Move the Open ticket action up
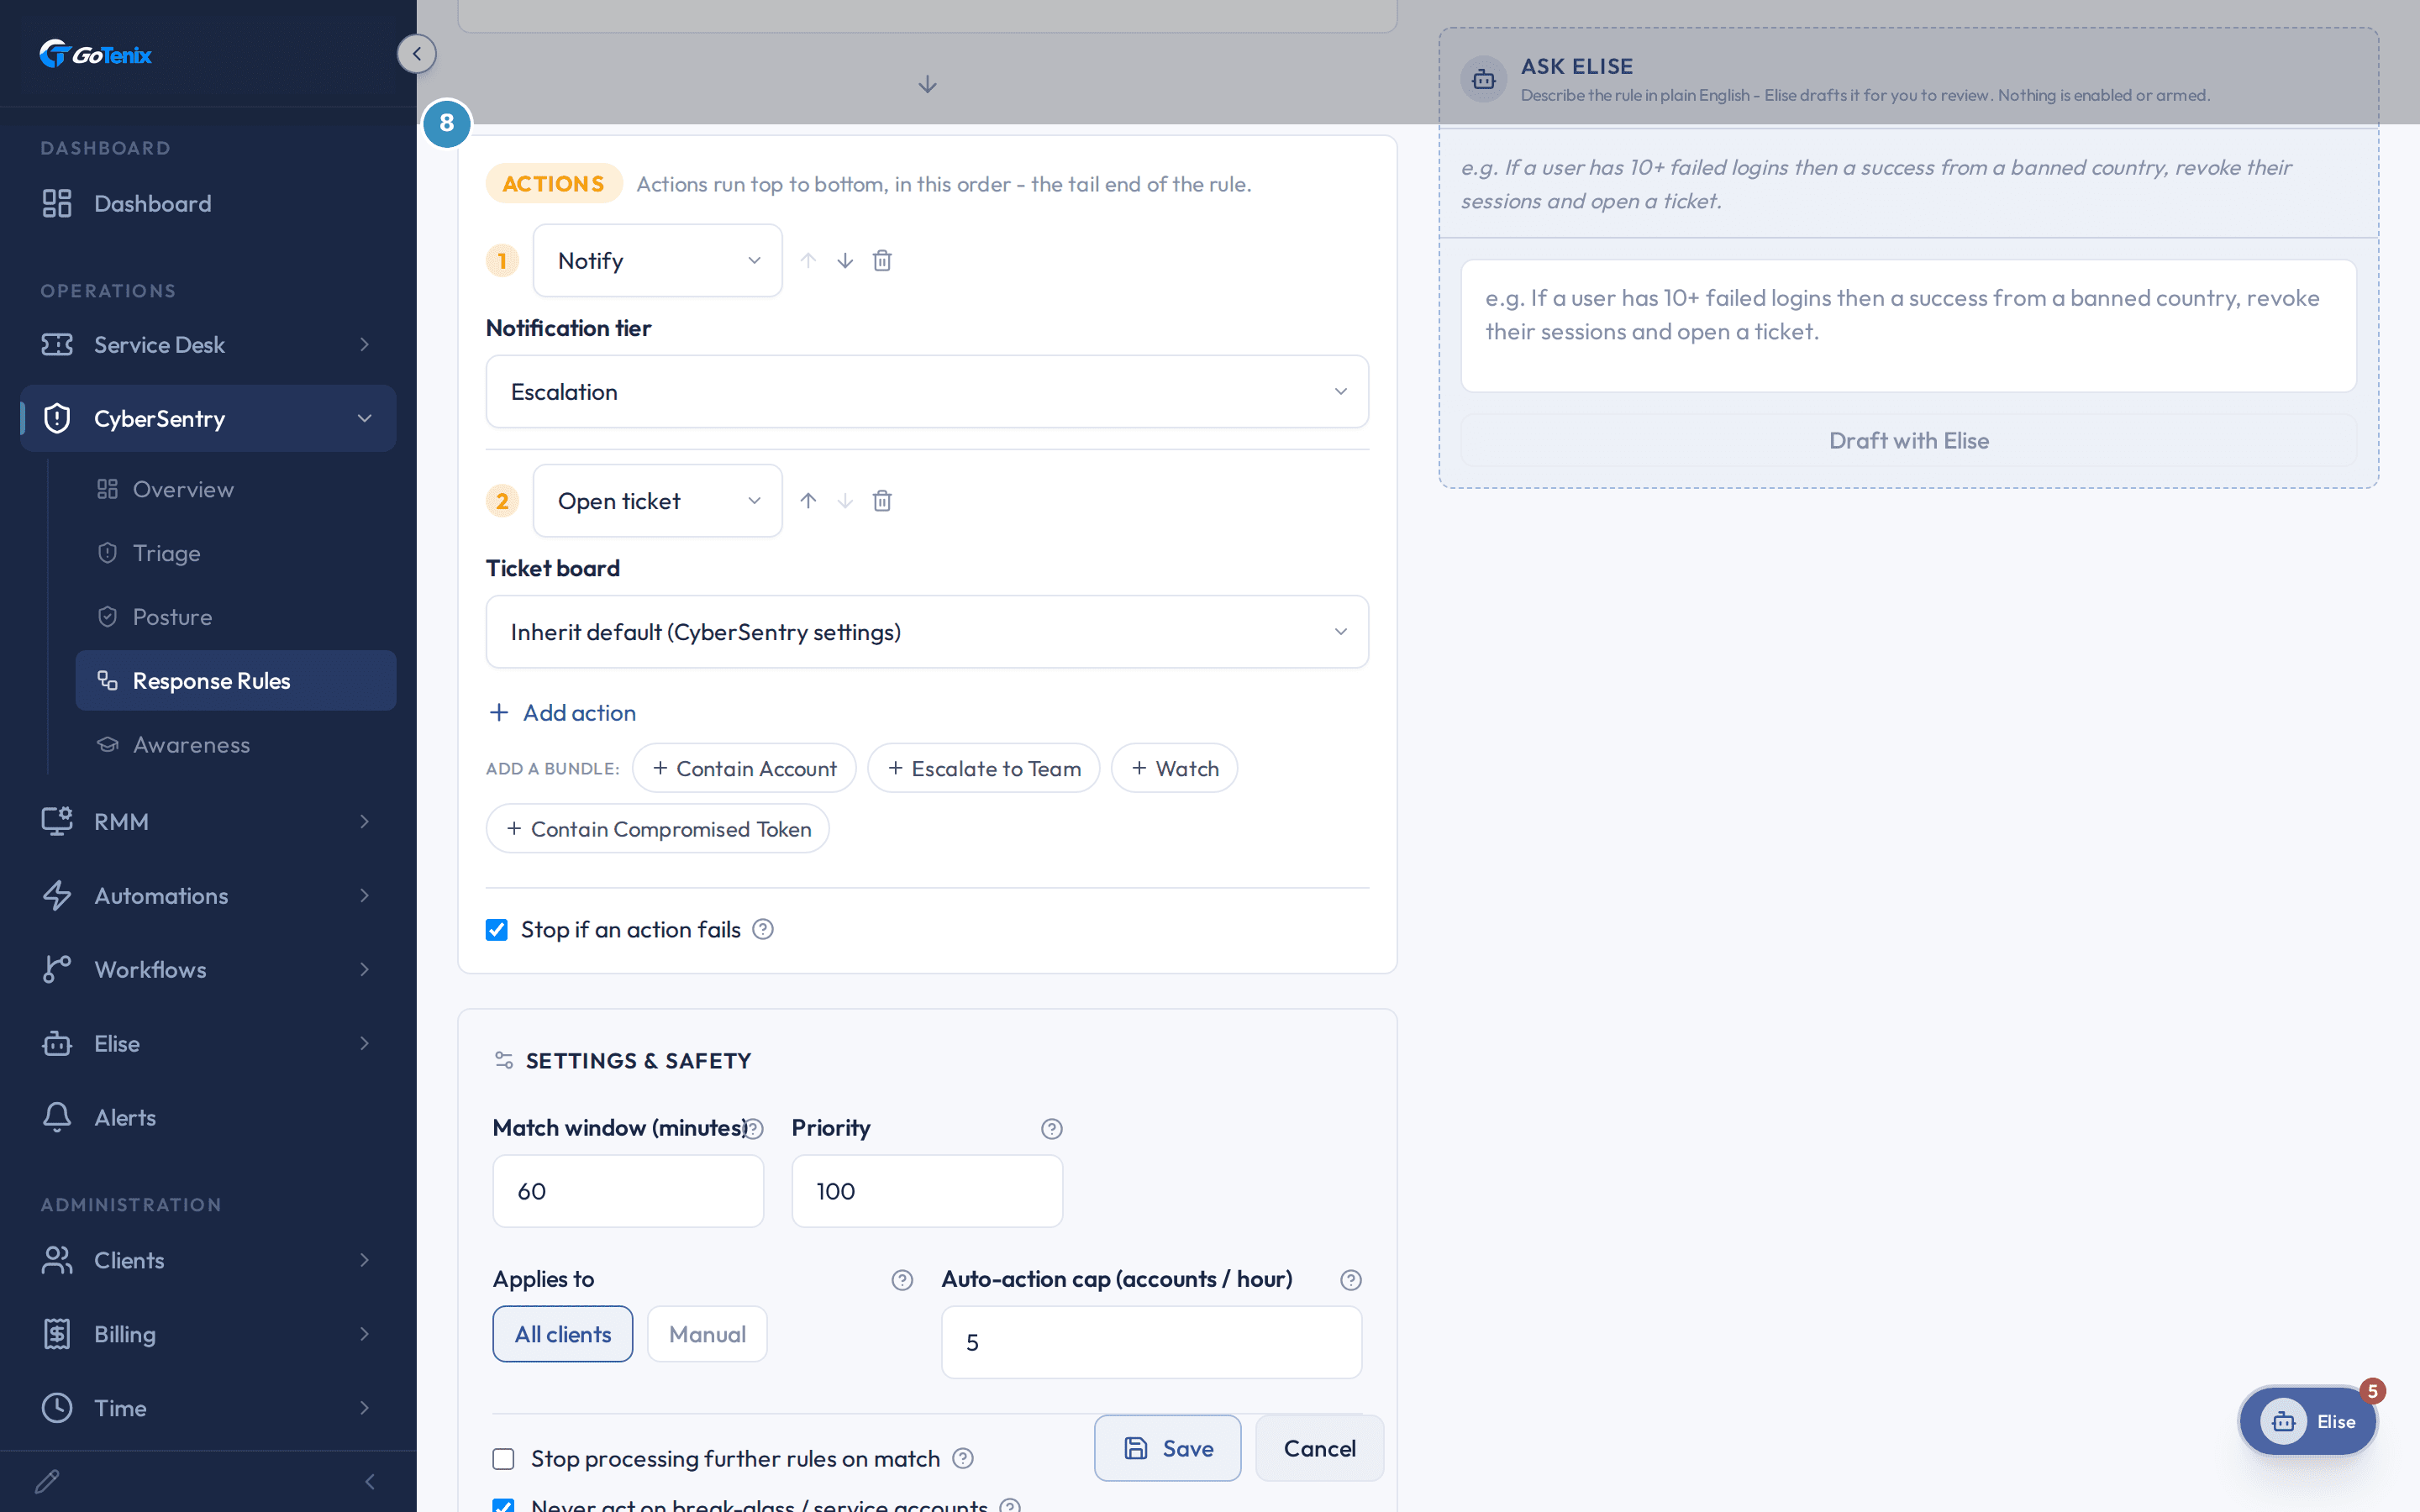 click(x=808, y=501)
